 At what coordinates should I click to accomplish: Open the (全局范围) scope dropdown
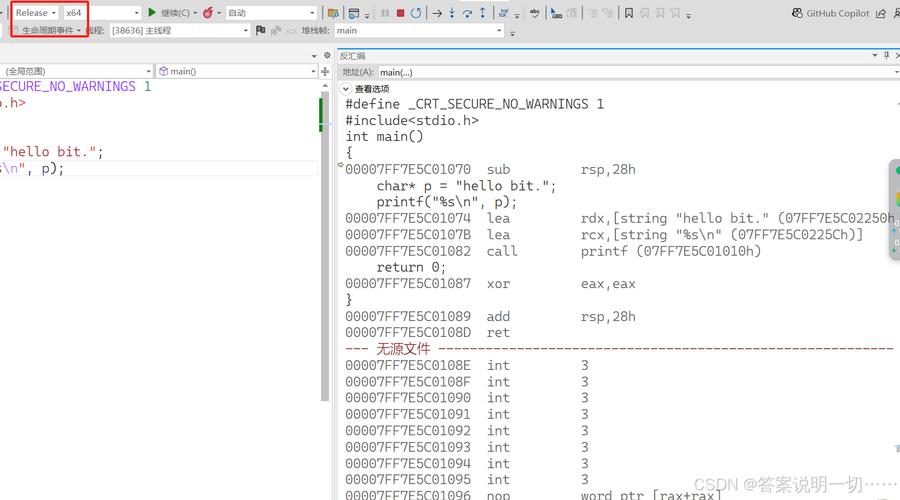point(76,71)
